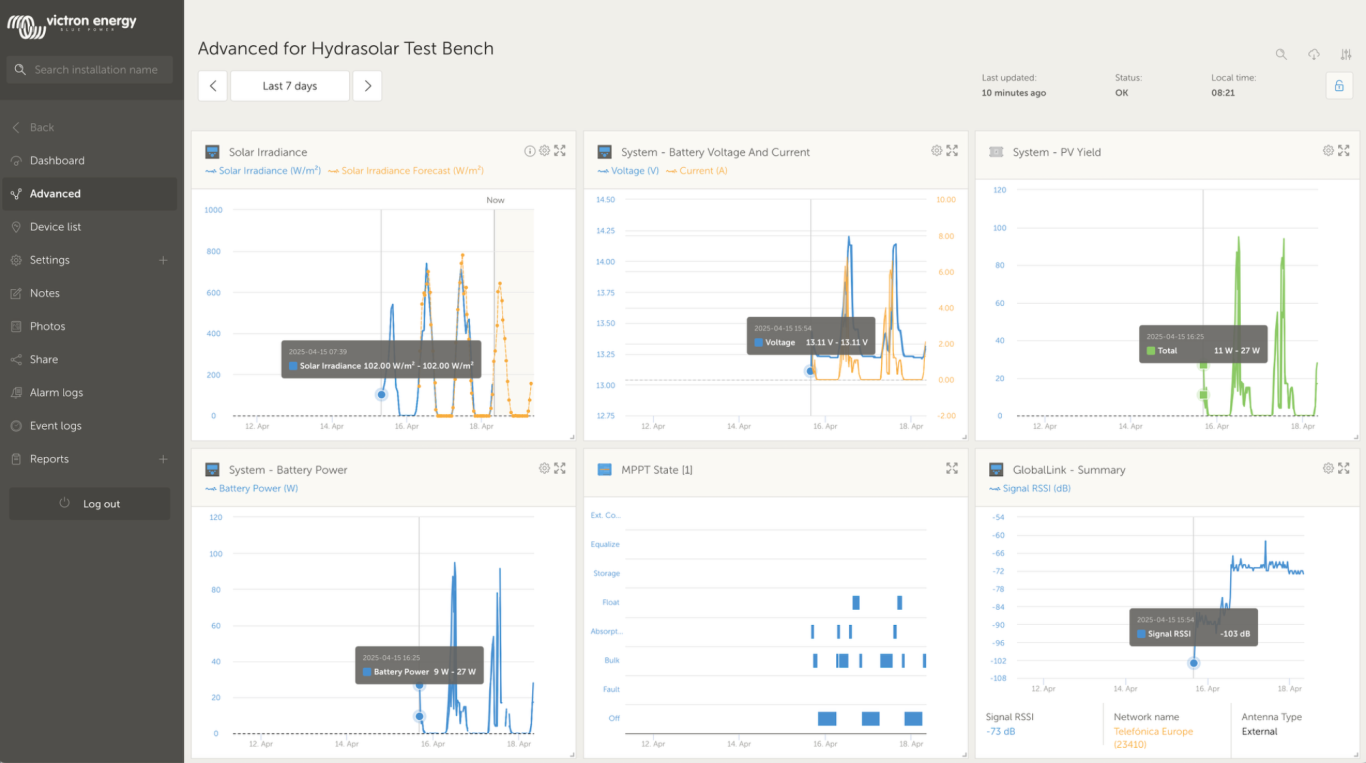Go to previous time period arrow
Screen dimensions: 1366x763
coord(213,86)
